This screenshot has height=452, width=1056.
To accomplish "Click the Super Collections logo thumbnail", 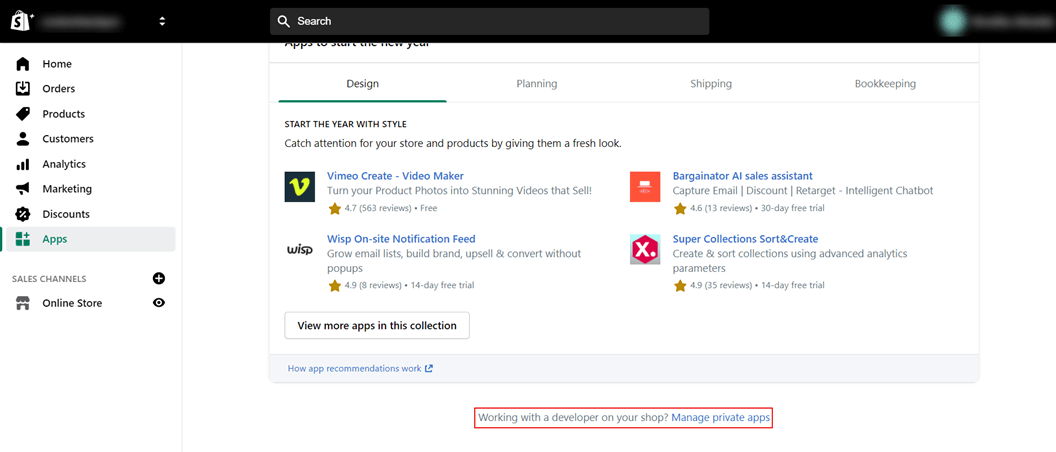I will pyautogui.click(x=645, y=250).
